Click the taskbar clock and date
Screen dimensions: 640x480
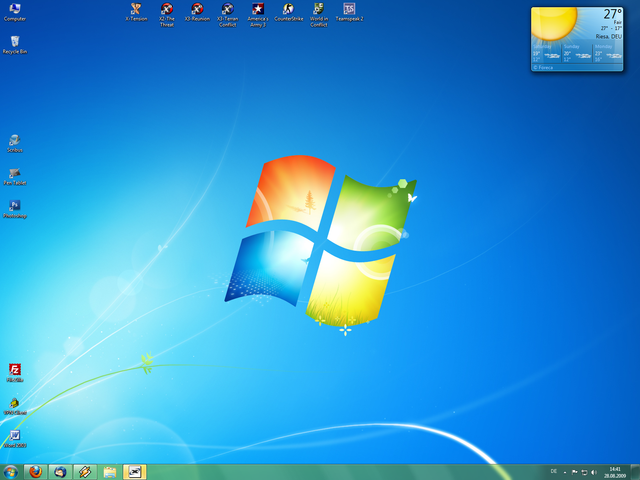(x=614, y=471)
